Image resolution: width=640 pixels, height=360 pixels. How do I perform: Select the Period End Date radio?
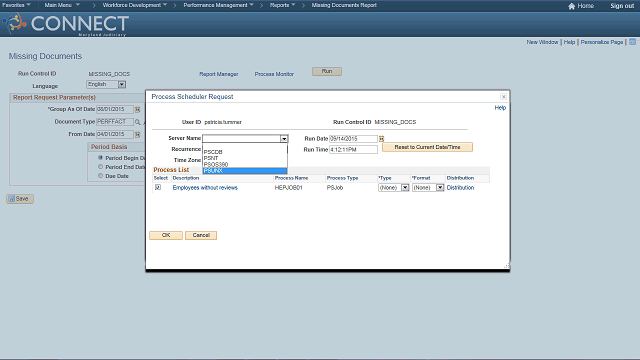[x=100, y=167]
